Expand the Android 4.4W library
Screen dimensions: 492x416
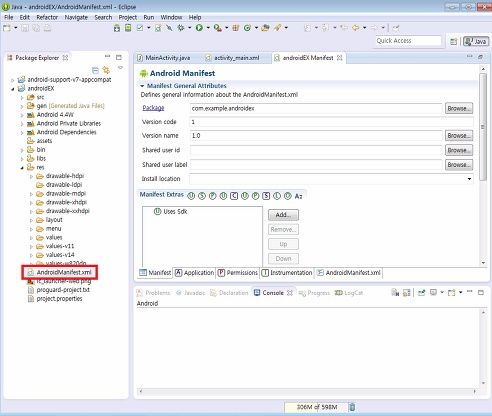22,115
